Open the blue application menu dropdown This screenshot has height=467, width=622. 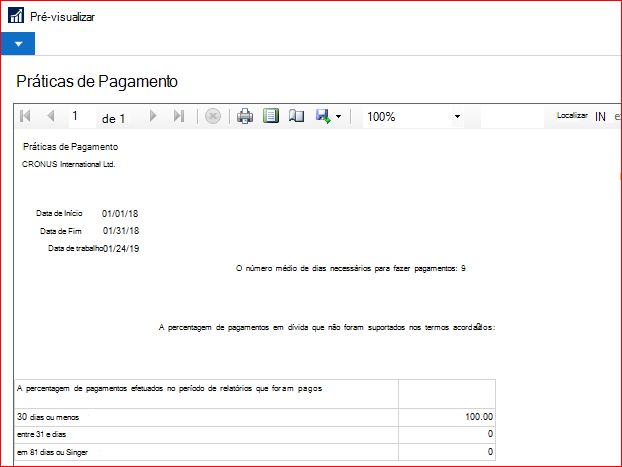click(x=18, y=44)
